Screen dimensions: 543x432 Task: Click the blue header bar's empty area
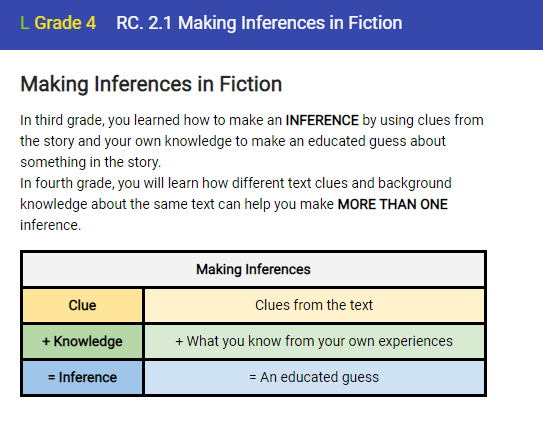point(471,24)
